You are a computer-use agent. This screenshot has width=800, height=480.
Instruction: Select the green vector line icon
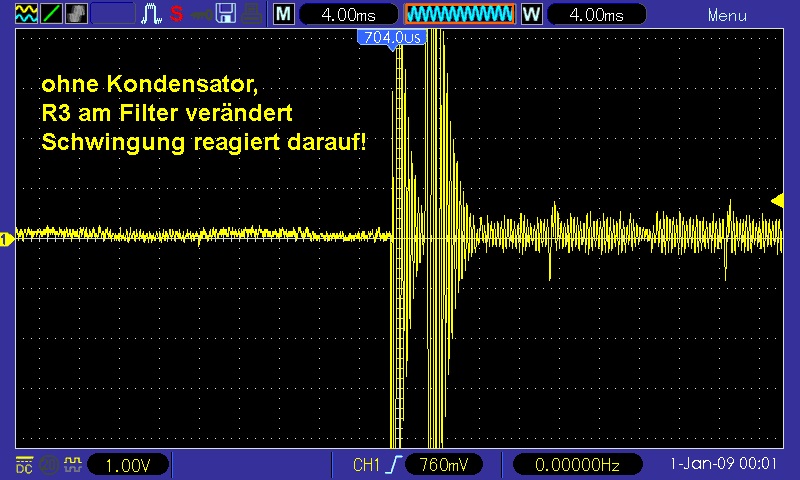(x=51, y=14)
